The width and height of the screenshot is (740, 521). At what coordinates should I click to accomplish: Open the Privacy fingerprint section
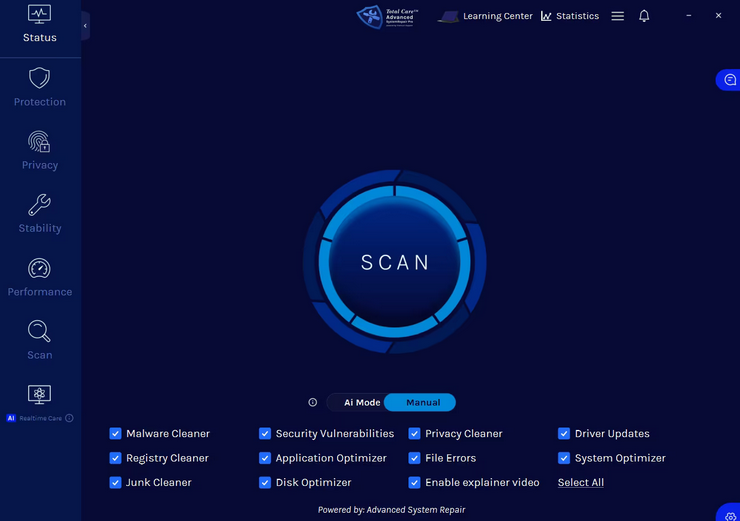click(39, 150)
